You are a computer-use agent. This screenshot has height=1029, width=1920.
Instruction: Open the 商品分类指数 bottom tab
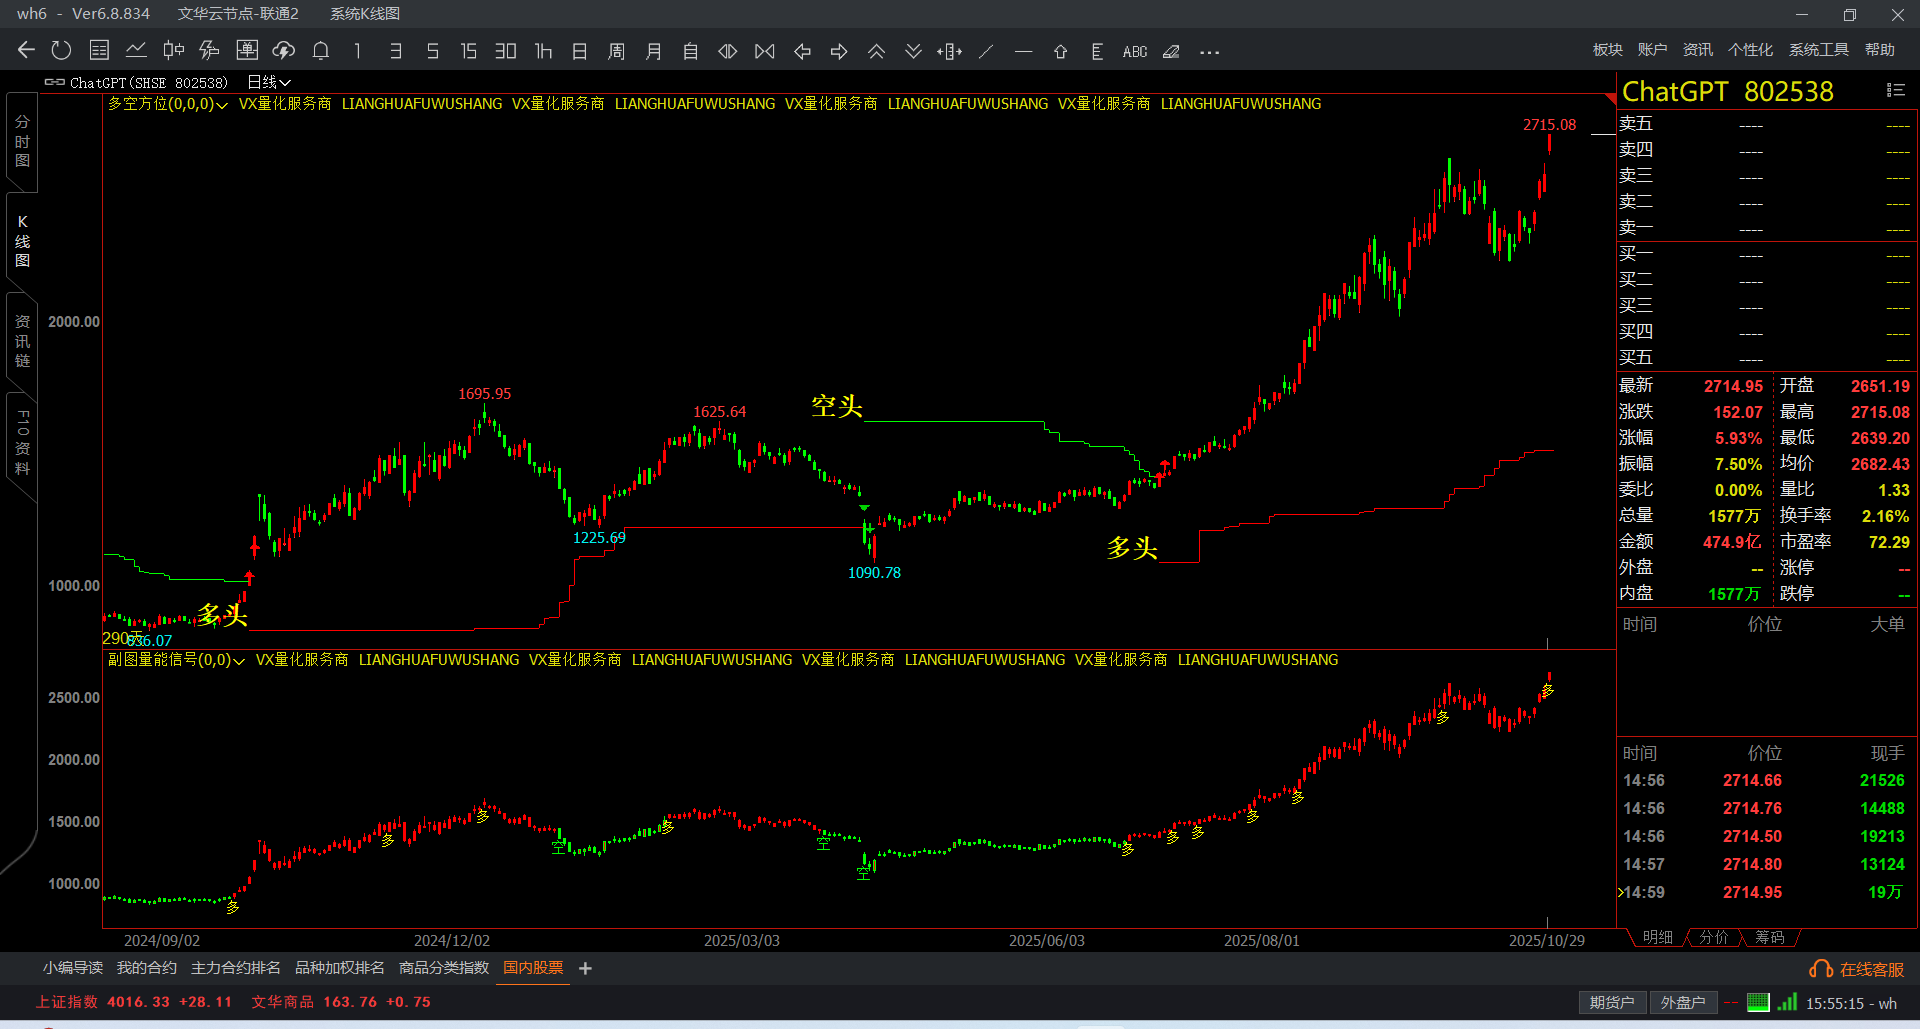click(x=444, y=968)
